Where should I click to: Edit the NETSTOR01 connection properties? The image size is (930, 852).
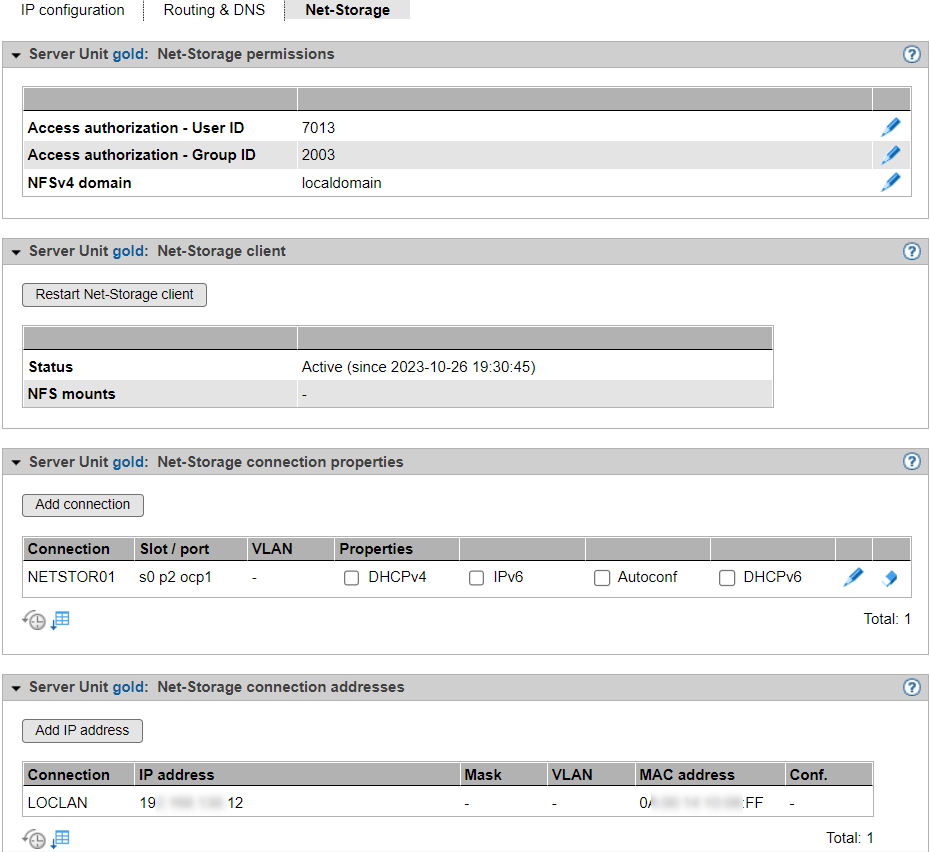(x=853, y=577)
